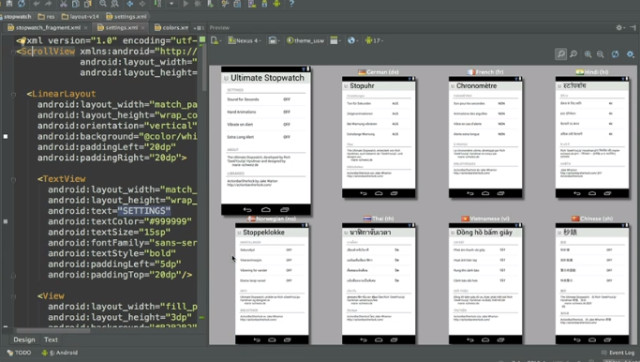Click the Cut scissors icon in toolbar
The height and width of the screenshot is (362, 640).
[x=63, y=4]
